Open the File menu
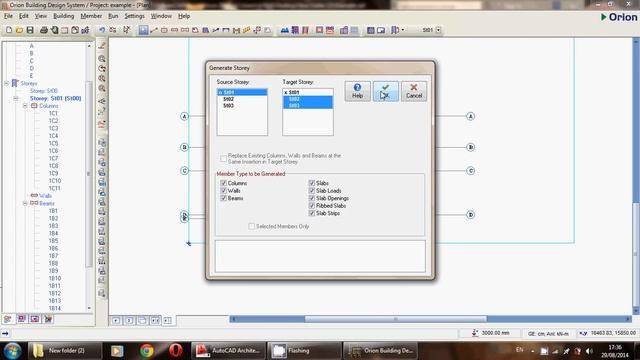This screenshot has width=640, height=360. [x=8, y=16]
